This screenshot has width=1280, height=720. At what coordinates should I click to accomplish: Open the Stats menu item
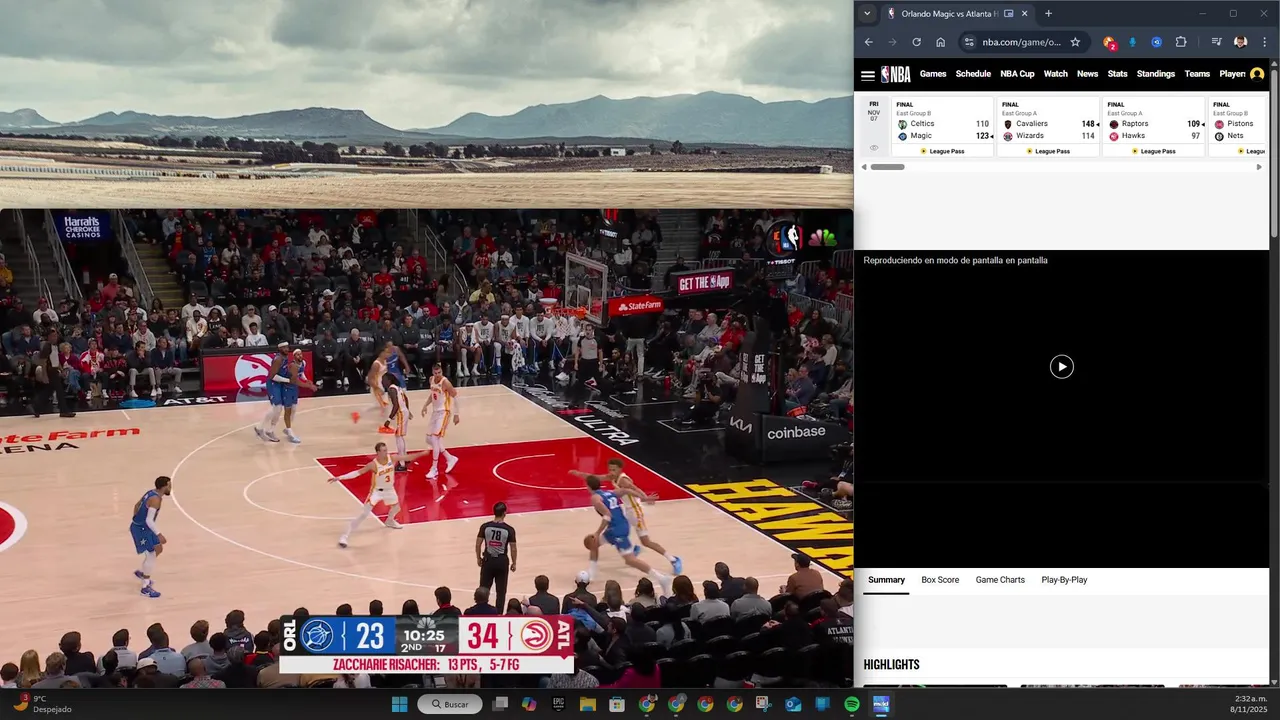pos(1117,74)
